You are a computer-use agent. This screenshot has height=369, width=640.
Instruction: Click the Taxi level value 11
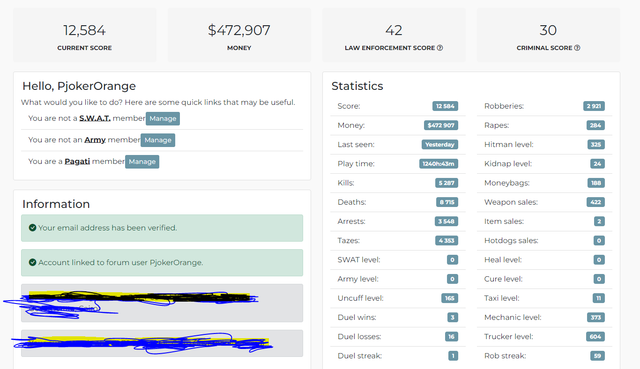[x=599, y=298]
